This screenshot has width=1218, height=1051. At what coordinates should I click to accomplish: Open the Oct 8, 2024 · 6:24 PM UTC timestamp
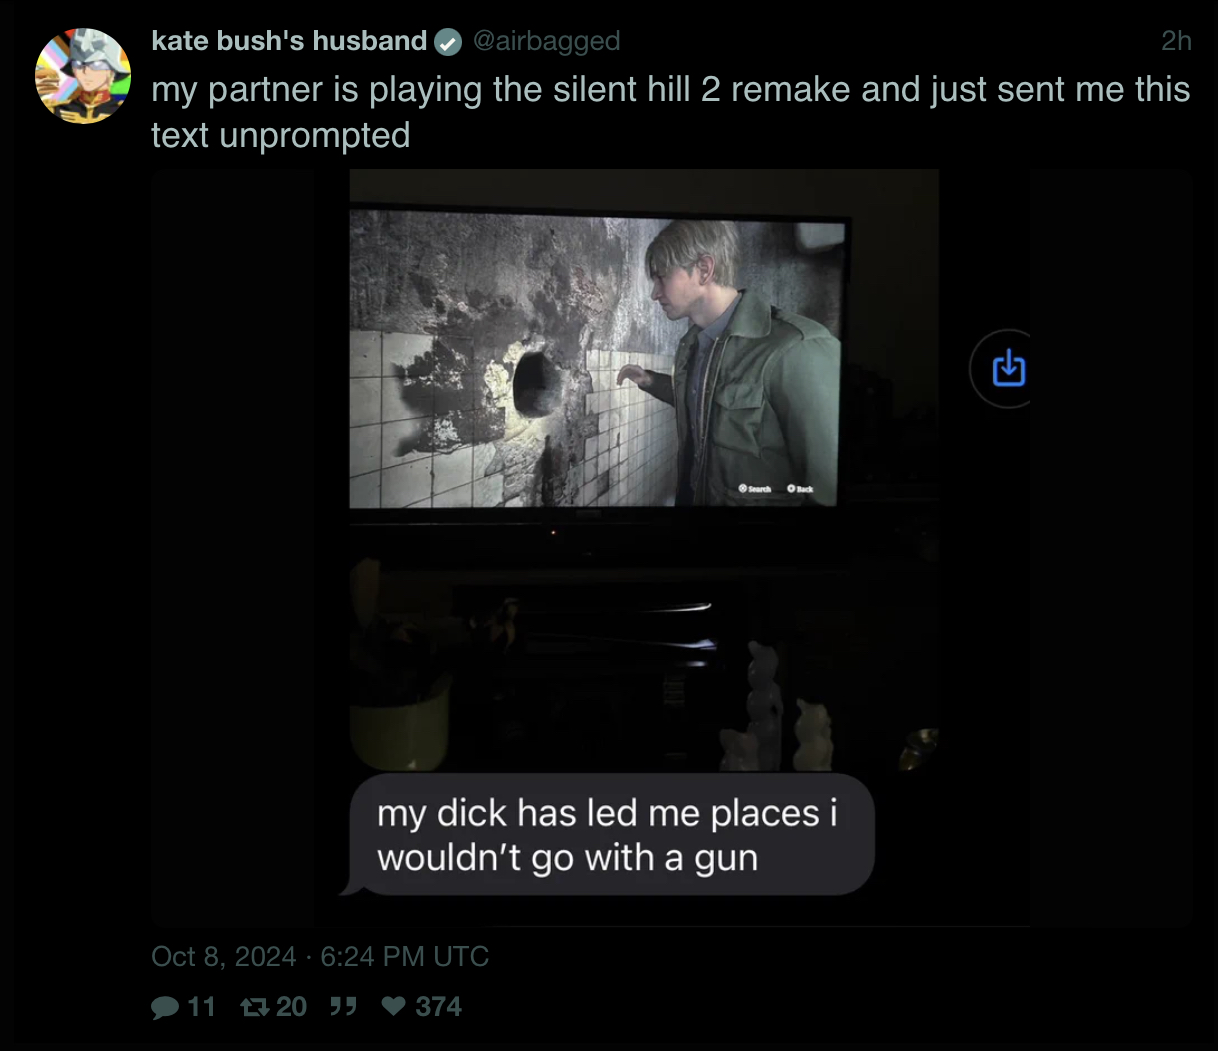[x=320, y=957]
